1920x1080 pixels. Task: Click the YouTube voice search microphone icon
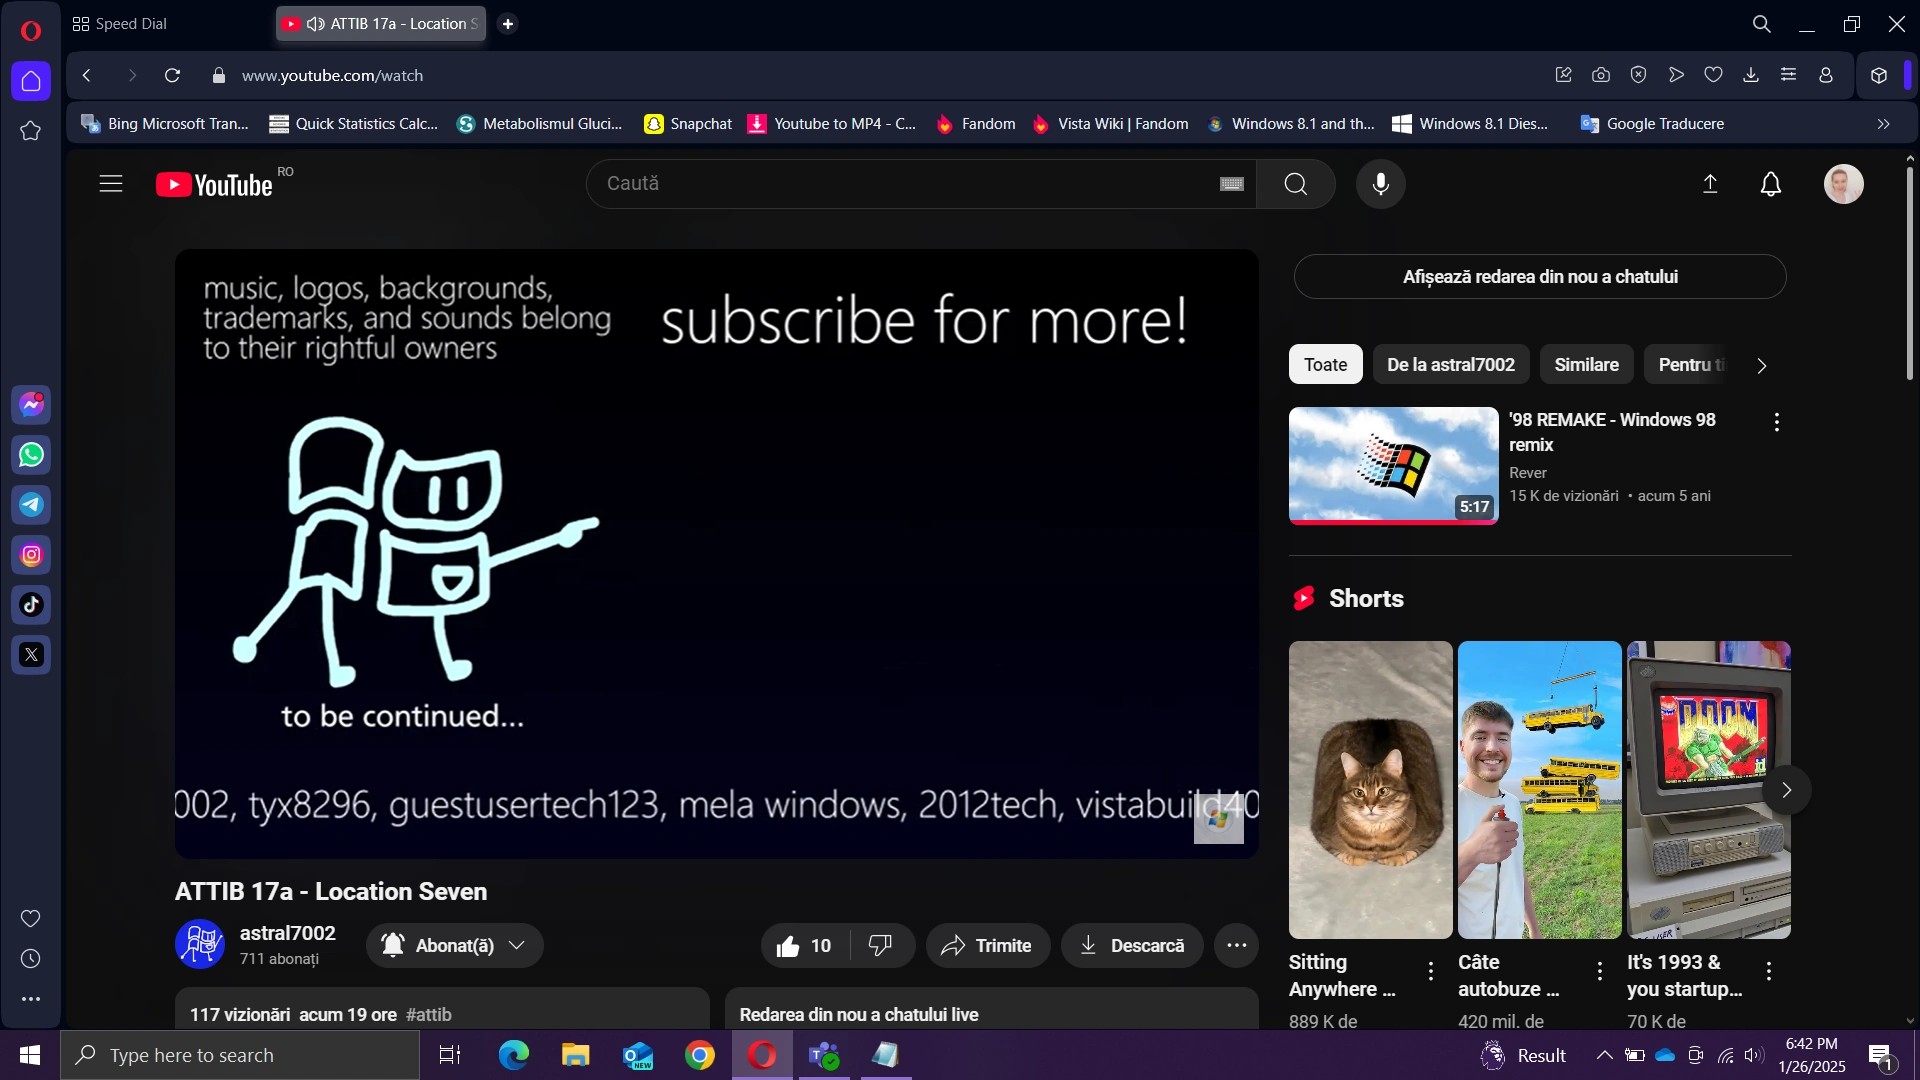point(1380,184)
